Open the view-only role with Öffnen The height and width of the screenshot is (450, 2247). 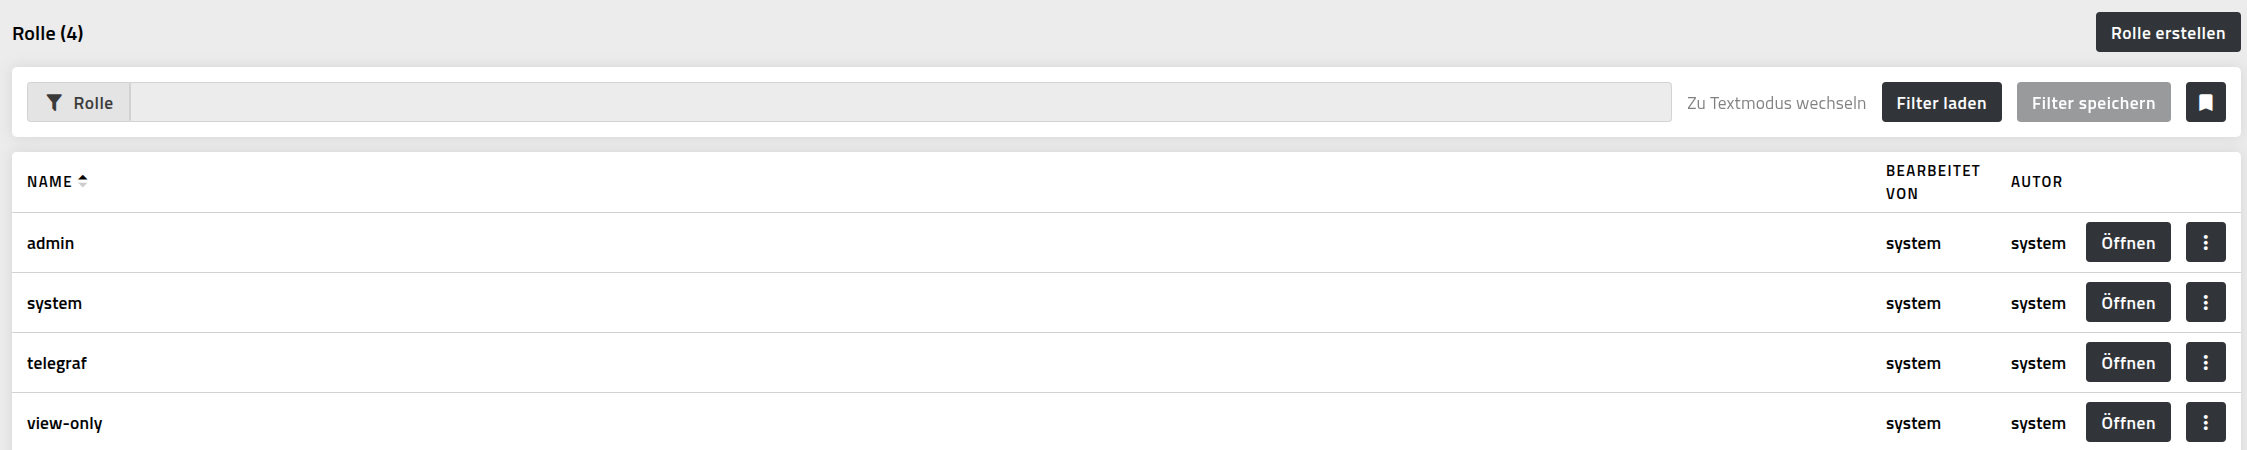pyautogui.click(x=2128, y=422)
